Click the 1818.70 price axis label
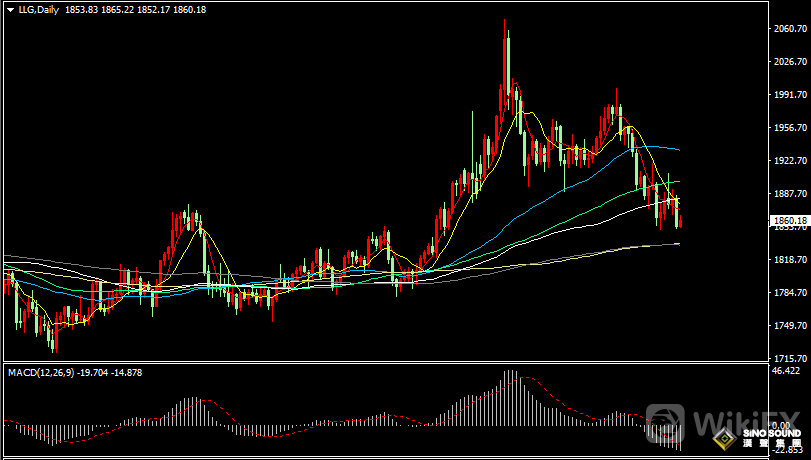Screen dimensions: 811x460 pyautogui.click(x=791, y=260)
